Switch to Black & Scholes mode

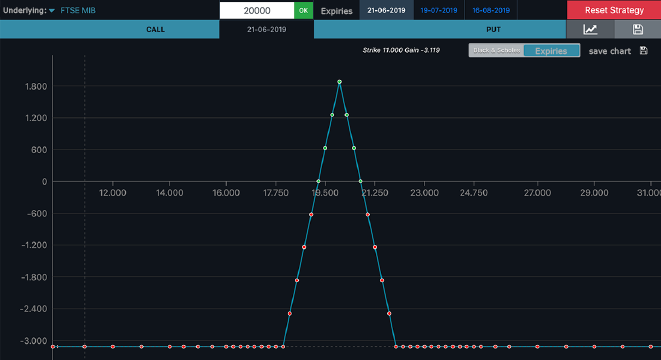pos(496,51)
